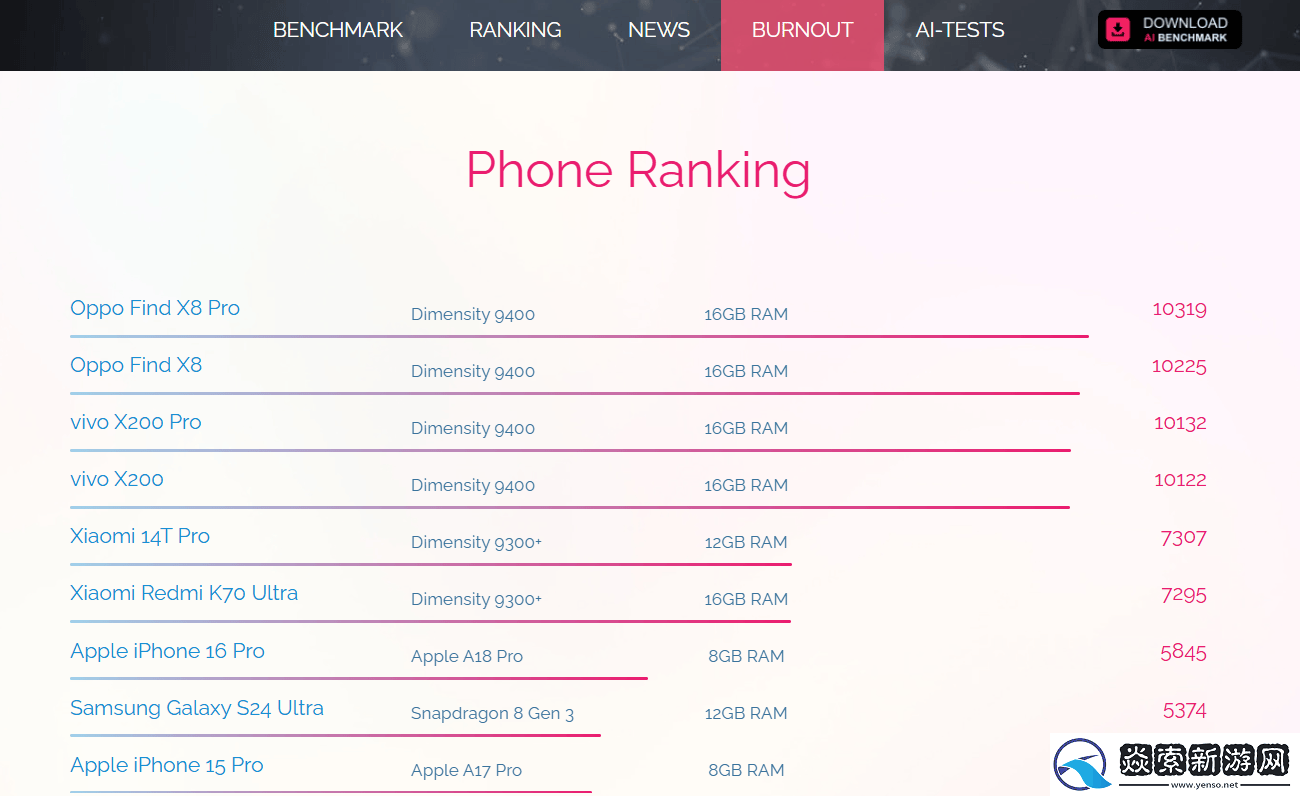This screenshot has height=796, width=1300.
Task: Open the BENCHMARK menu item
Action: tap(338, 30)
